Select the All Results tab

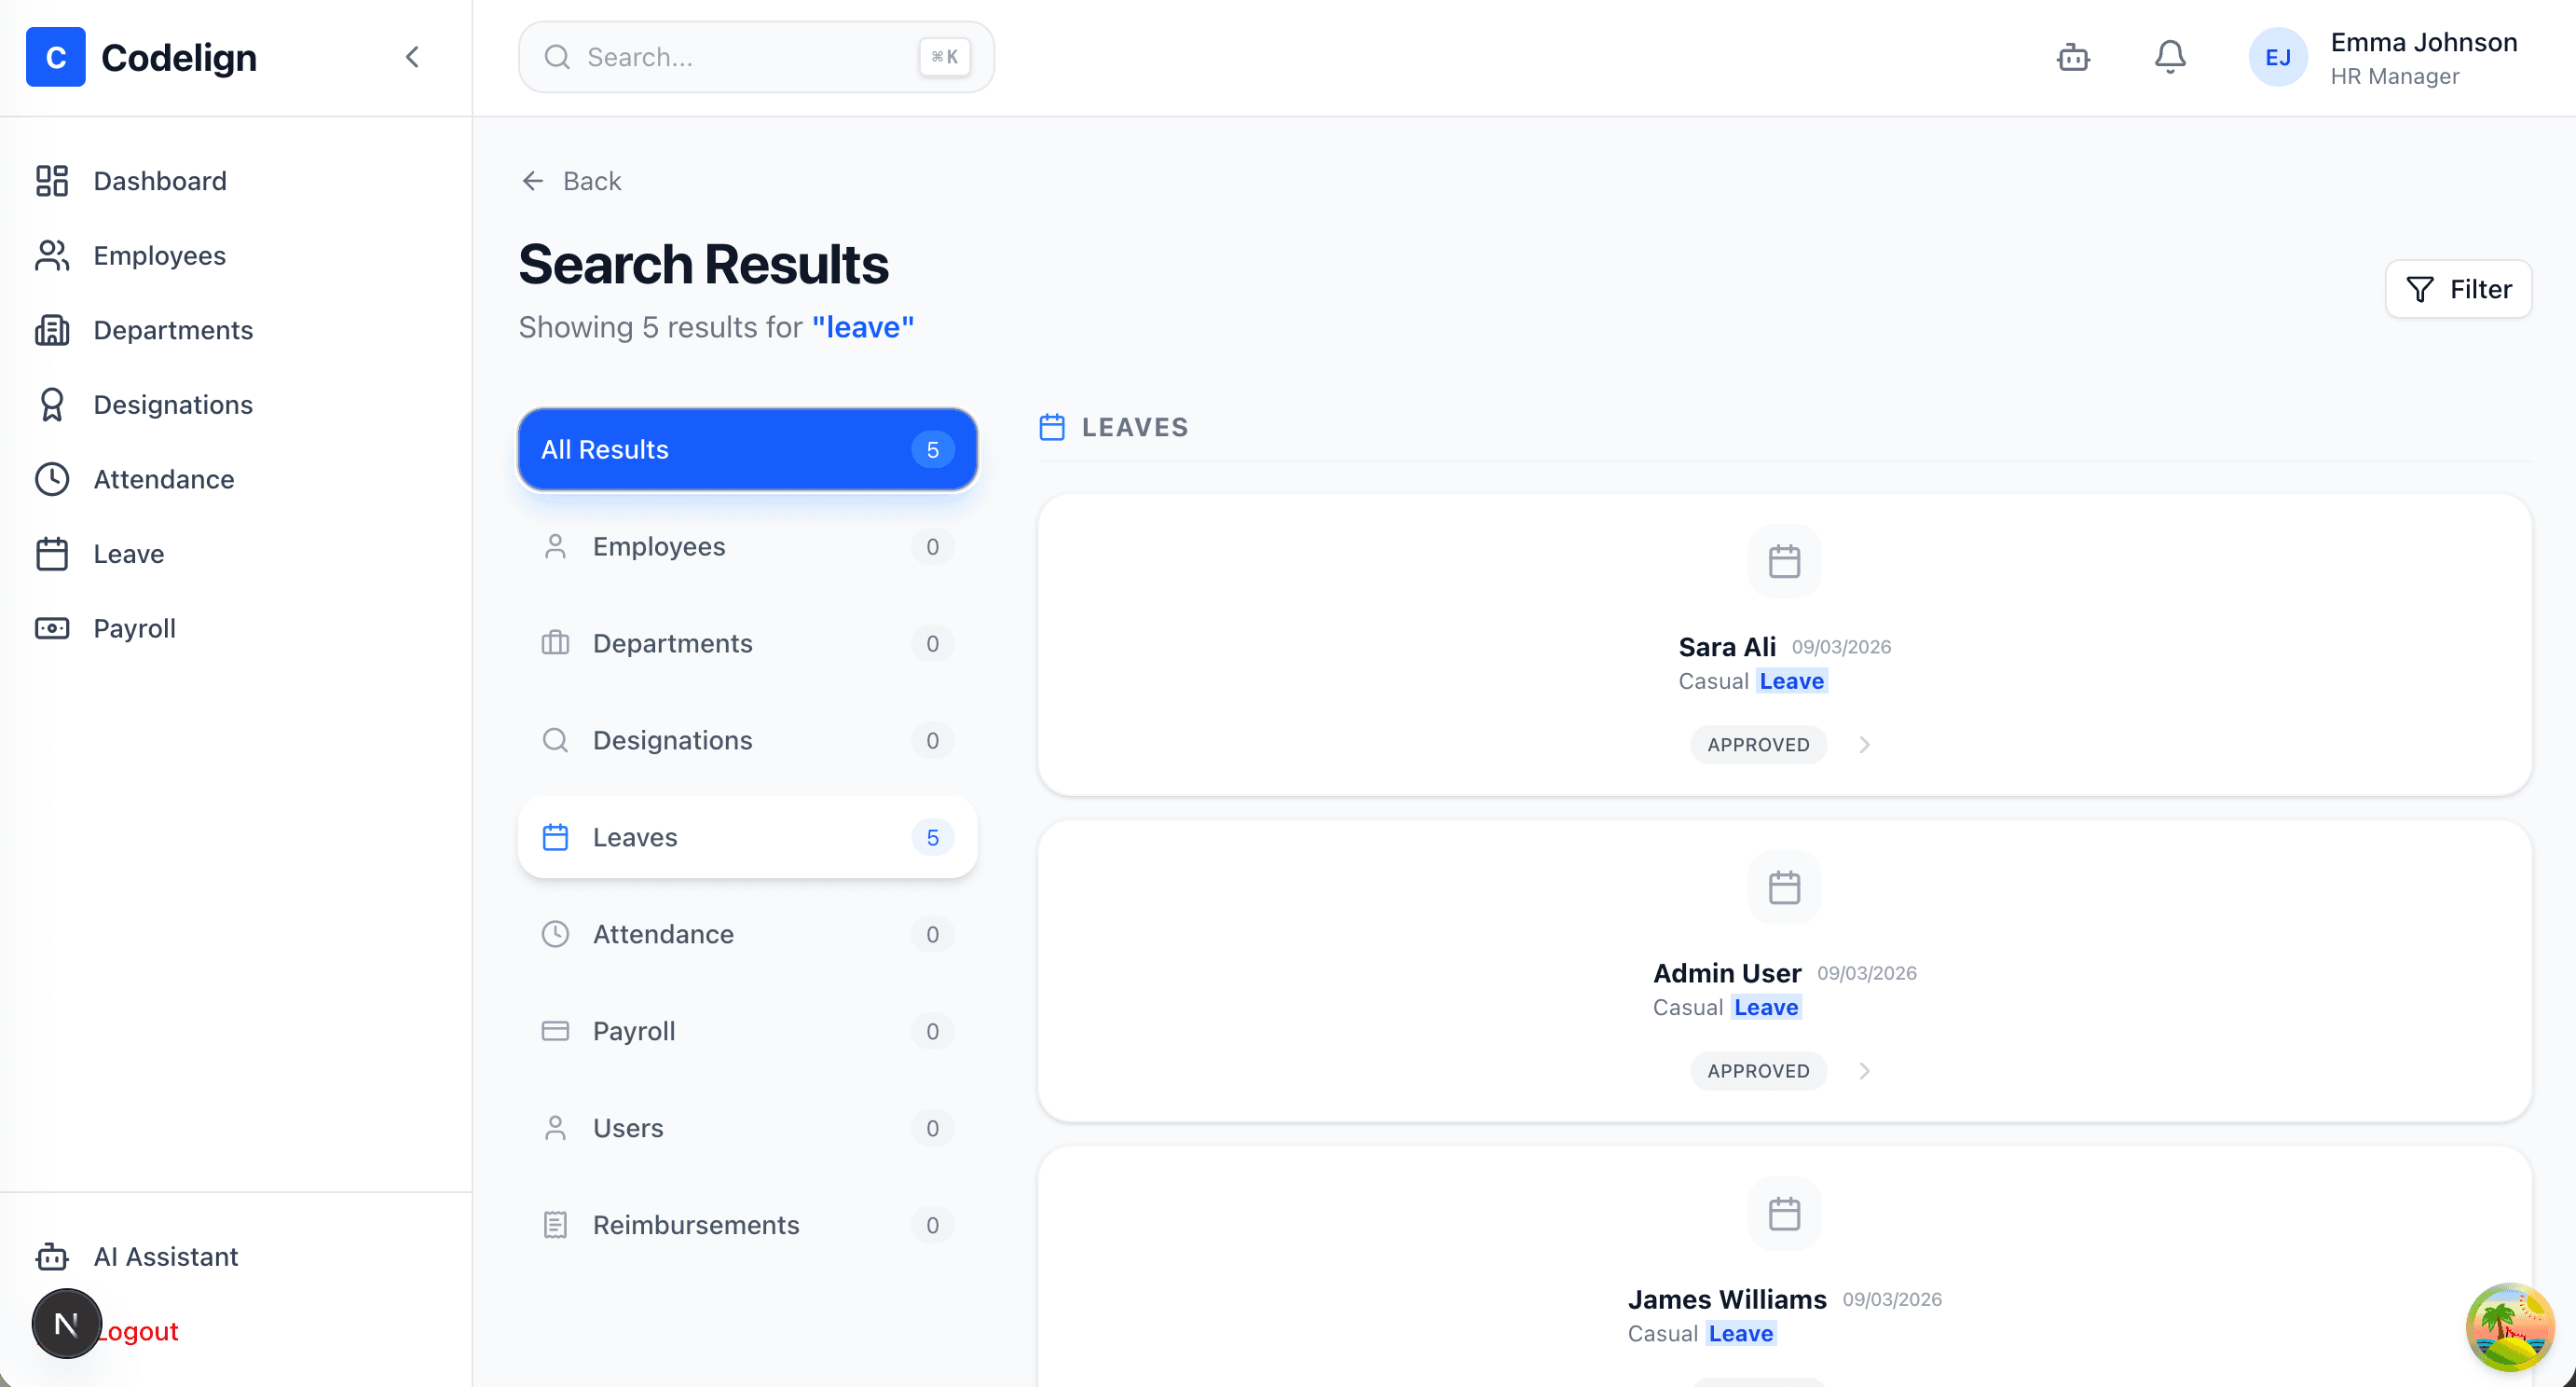[x=747, y=449]
